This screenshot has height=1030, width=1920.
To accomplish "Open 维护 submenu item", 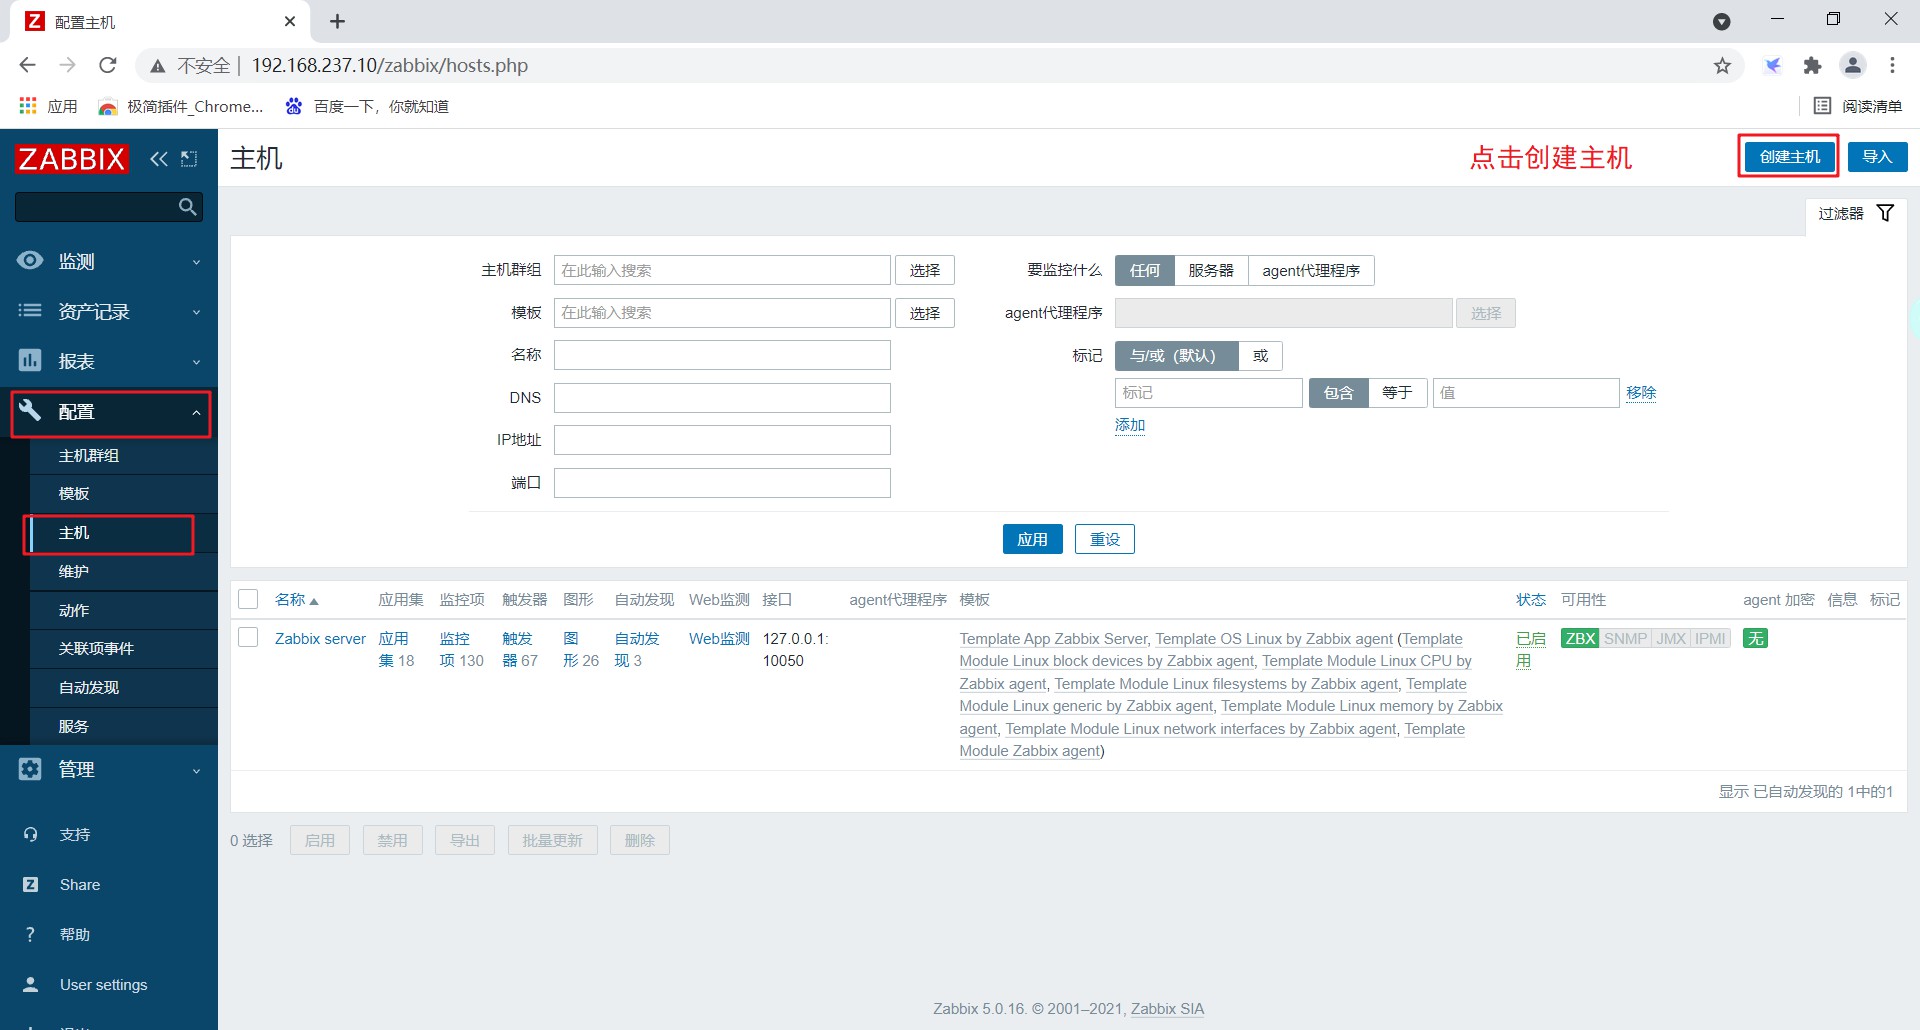I will click(124, 571).
